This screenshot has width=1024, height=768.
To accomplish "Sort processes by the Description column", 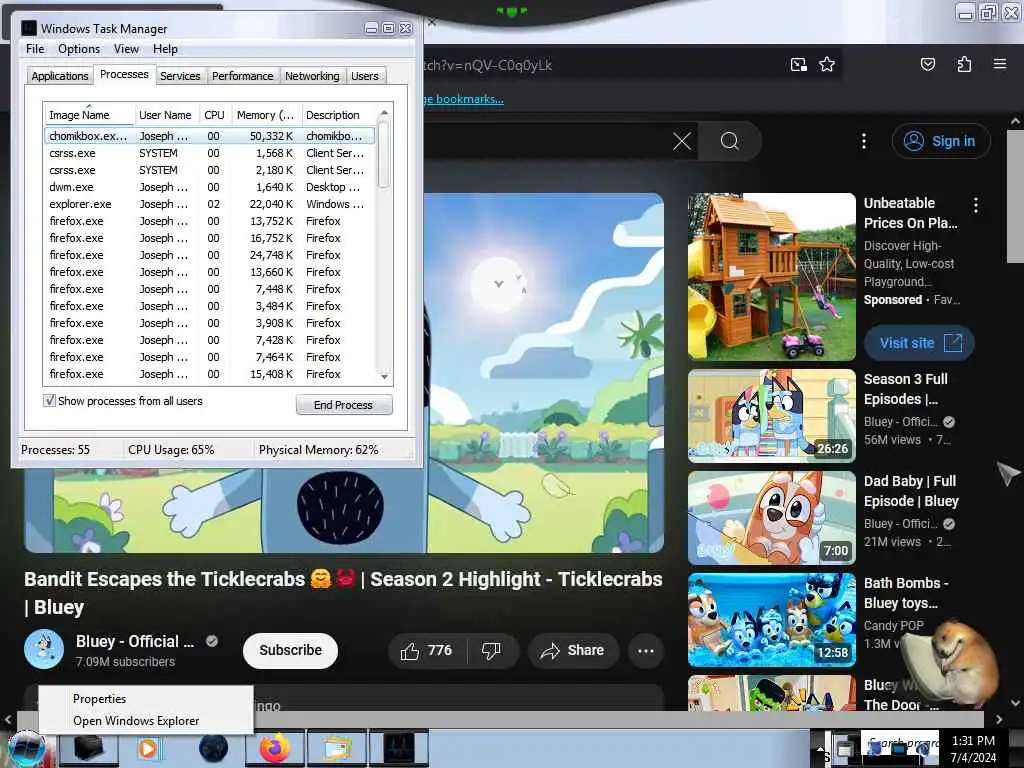I will point(338,115).
